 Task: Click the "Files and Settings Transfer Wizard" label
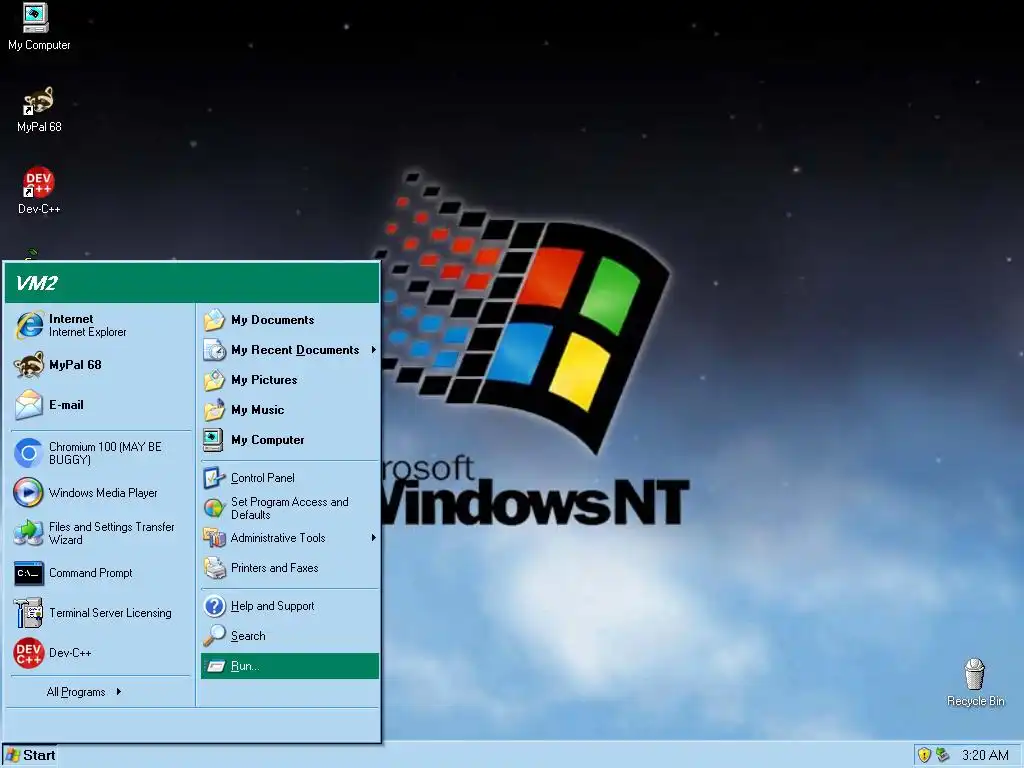[112, 533]
